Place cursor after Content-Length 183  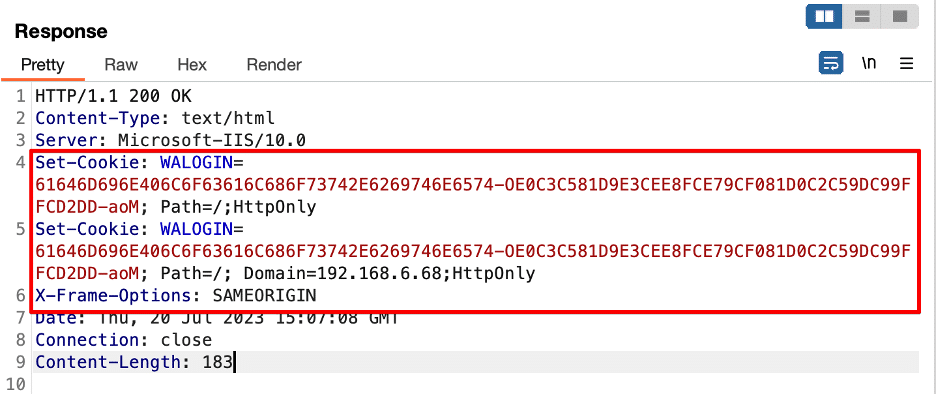234,362
